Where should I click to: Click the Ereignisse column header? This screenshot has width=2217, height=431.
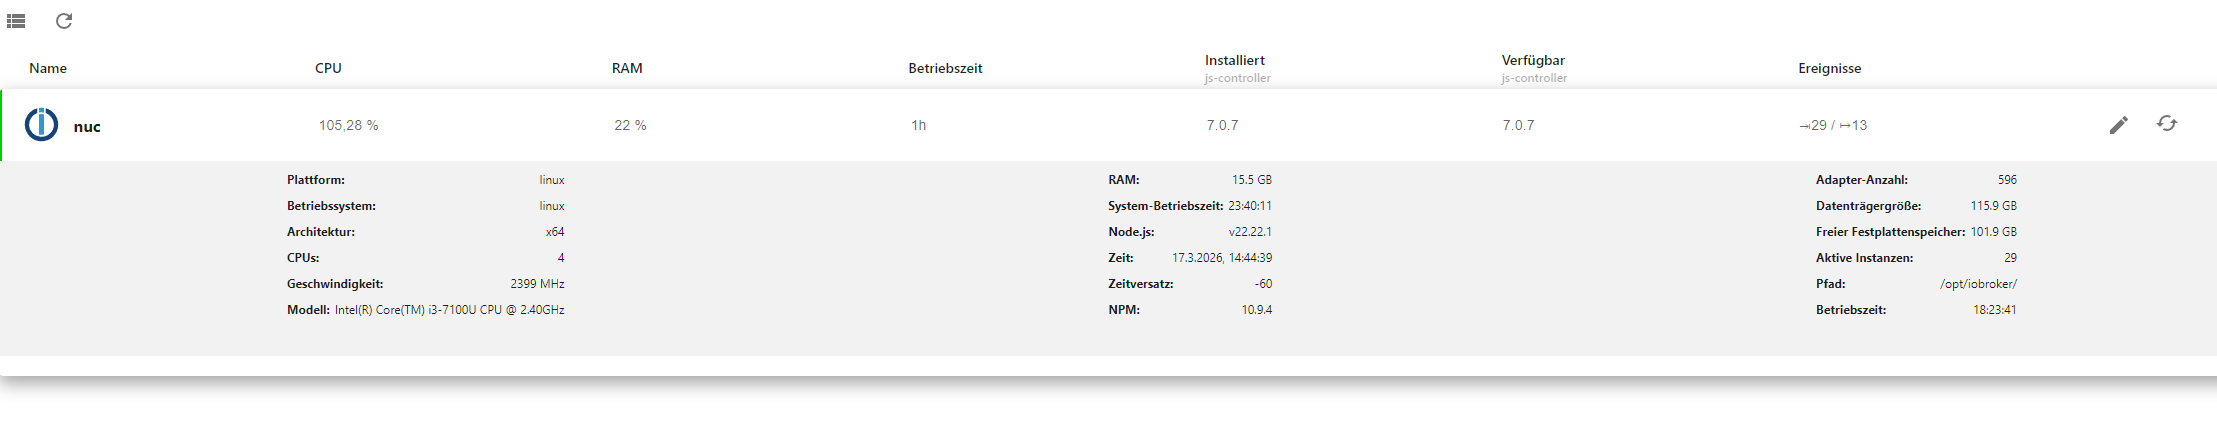click(1829, 68)
